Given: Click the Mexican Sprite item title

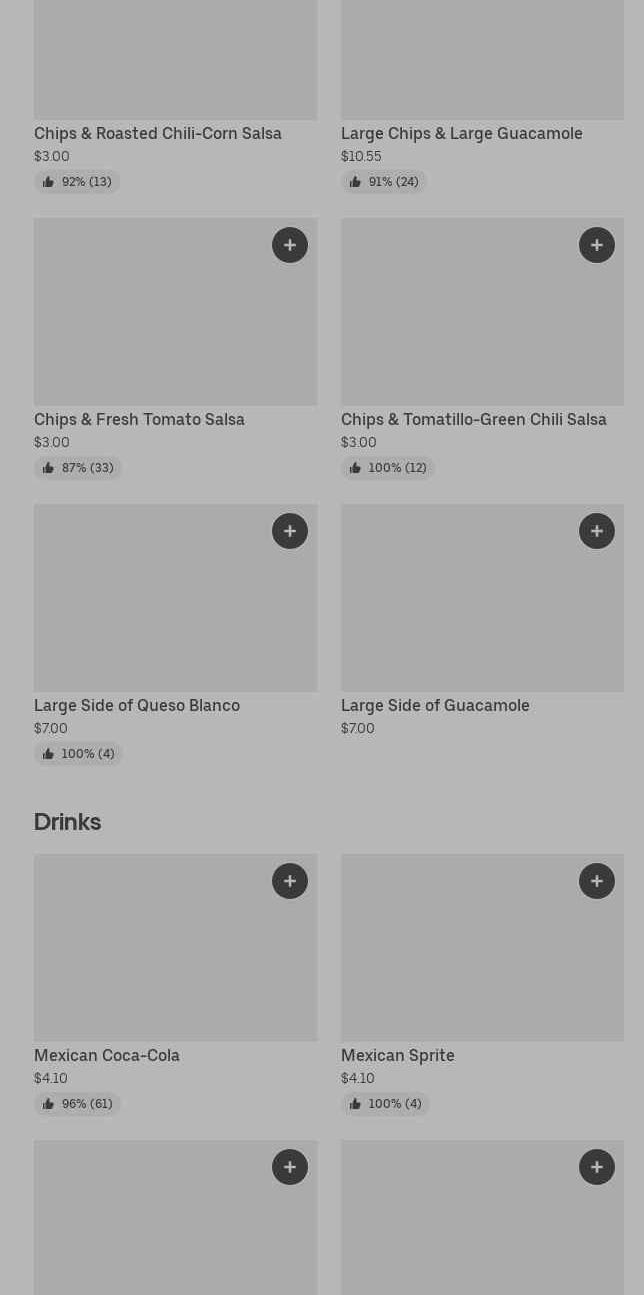Looking at the screenshot, I should coord(398,1056).
